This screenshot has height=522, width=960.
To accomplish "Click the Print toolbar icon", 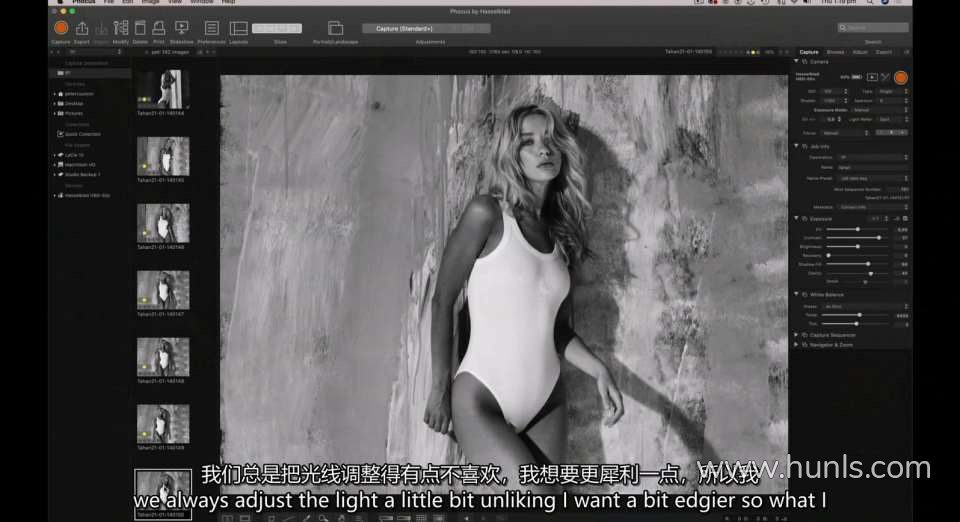I will click(159, 28).
